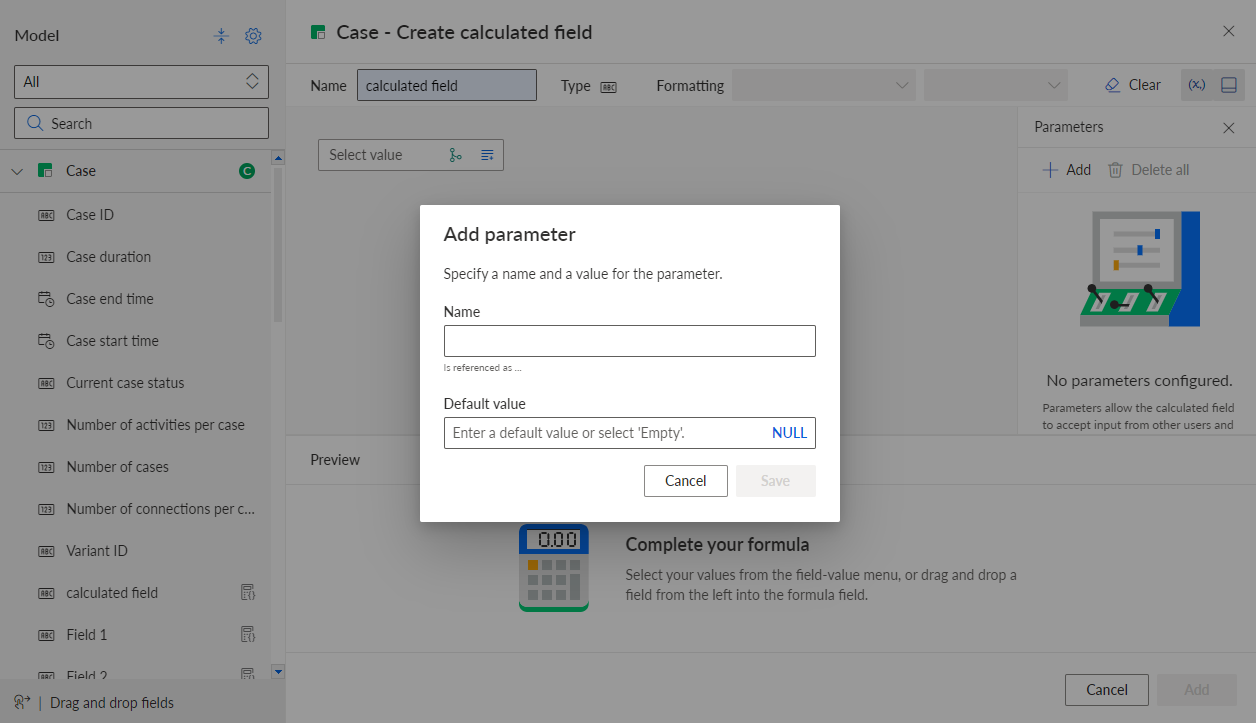Image resolution: width=1256 pixels, height=723 pixels.
Task: Click the datetime icon beside Case end time
Action: 46,299
